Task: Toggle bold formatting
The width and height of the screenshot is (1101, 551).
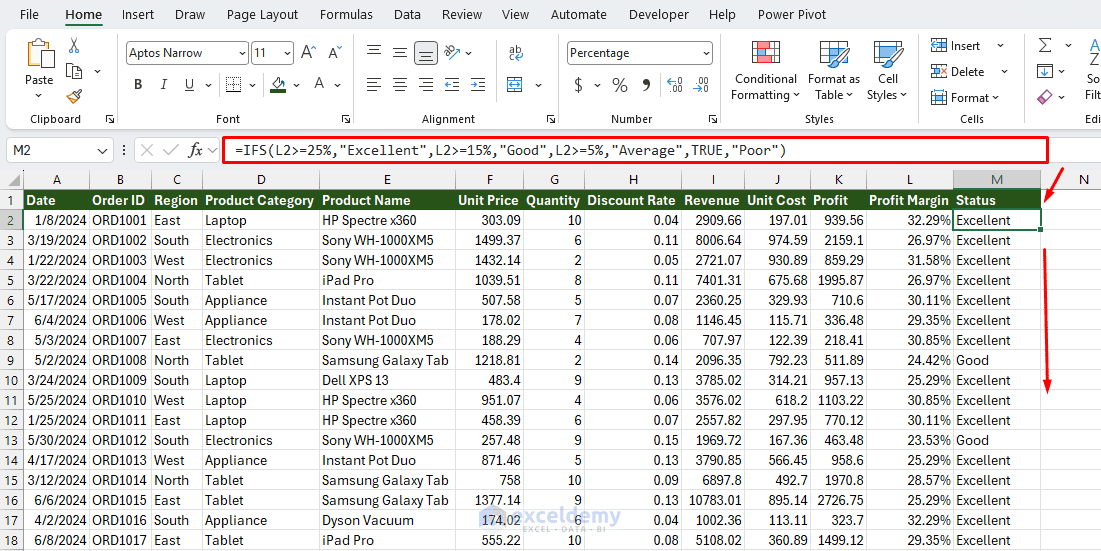Action: 138,85
